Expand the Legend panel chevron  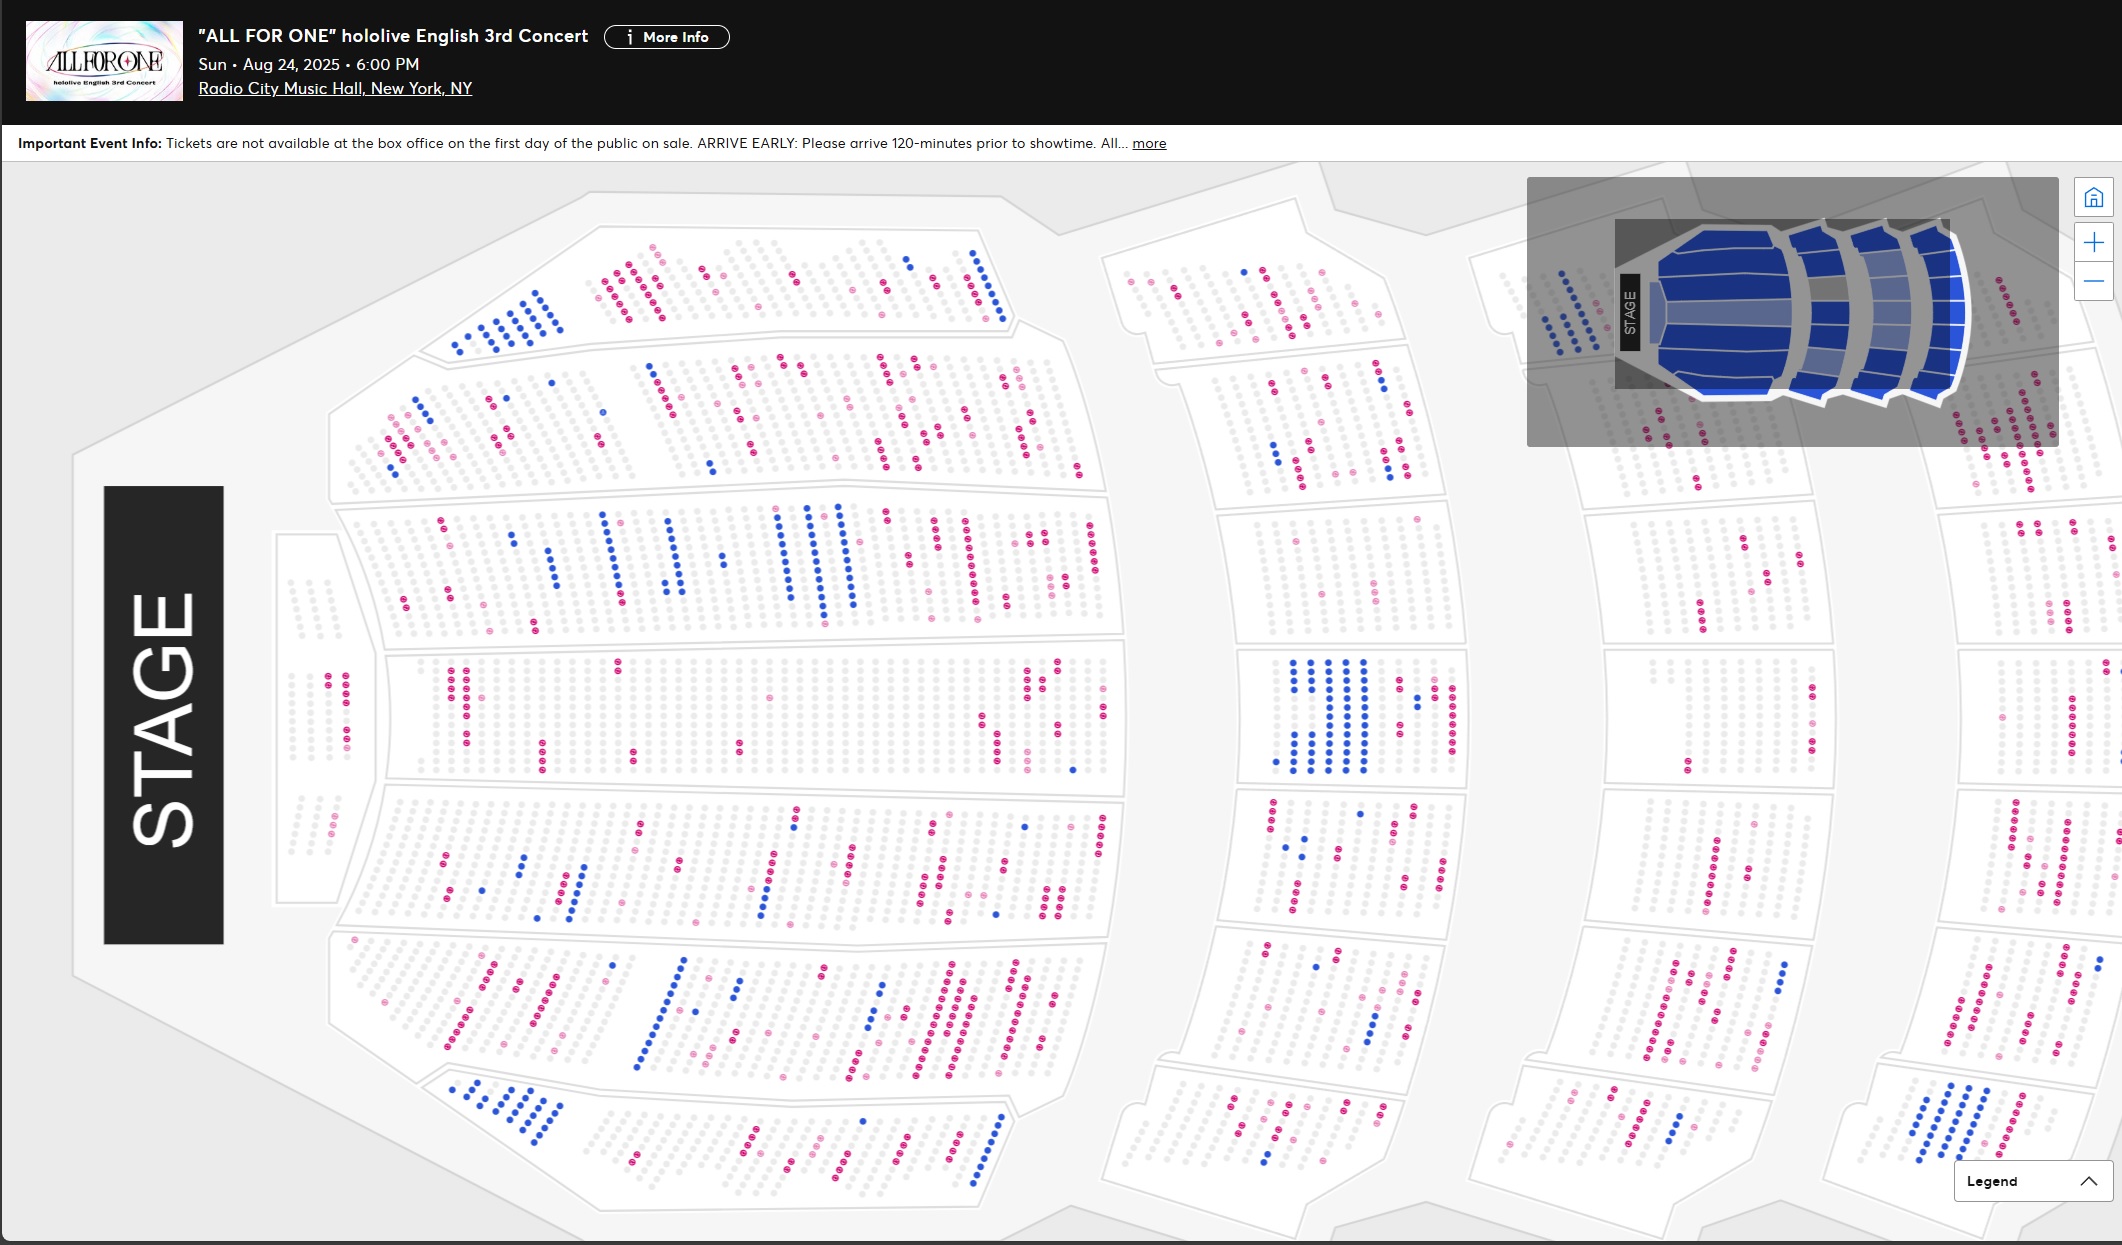(2088, 1181)
